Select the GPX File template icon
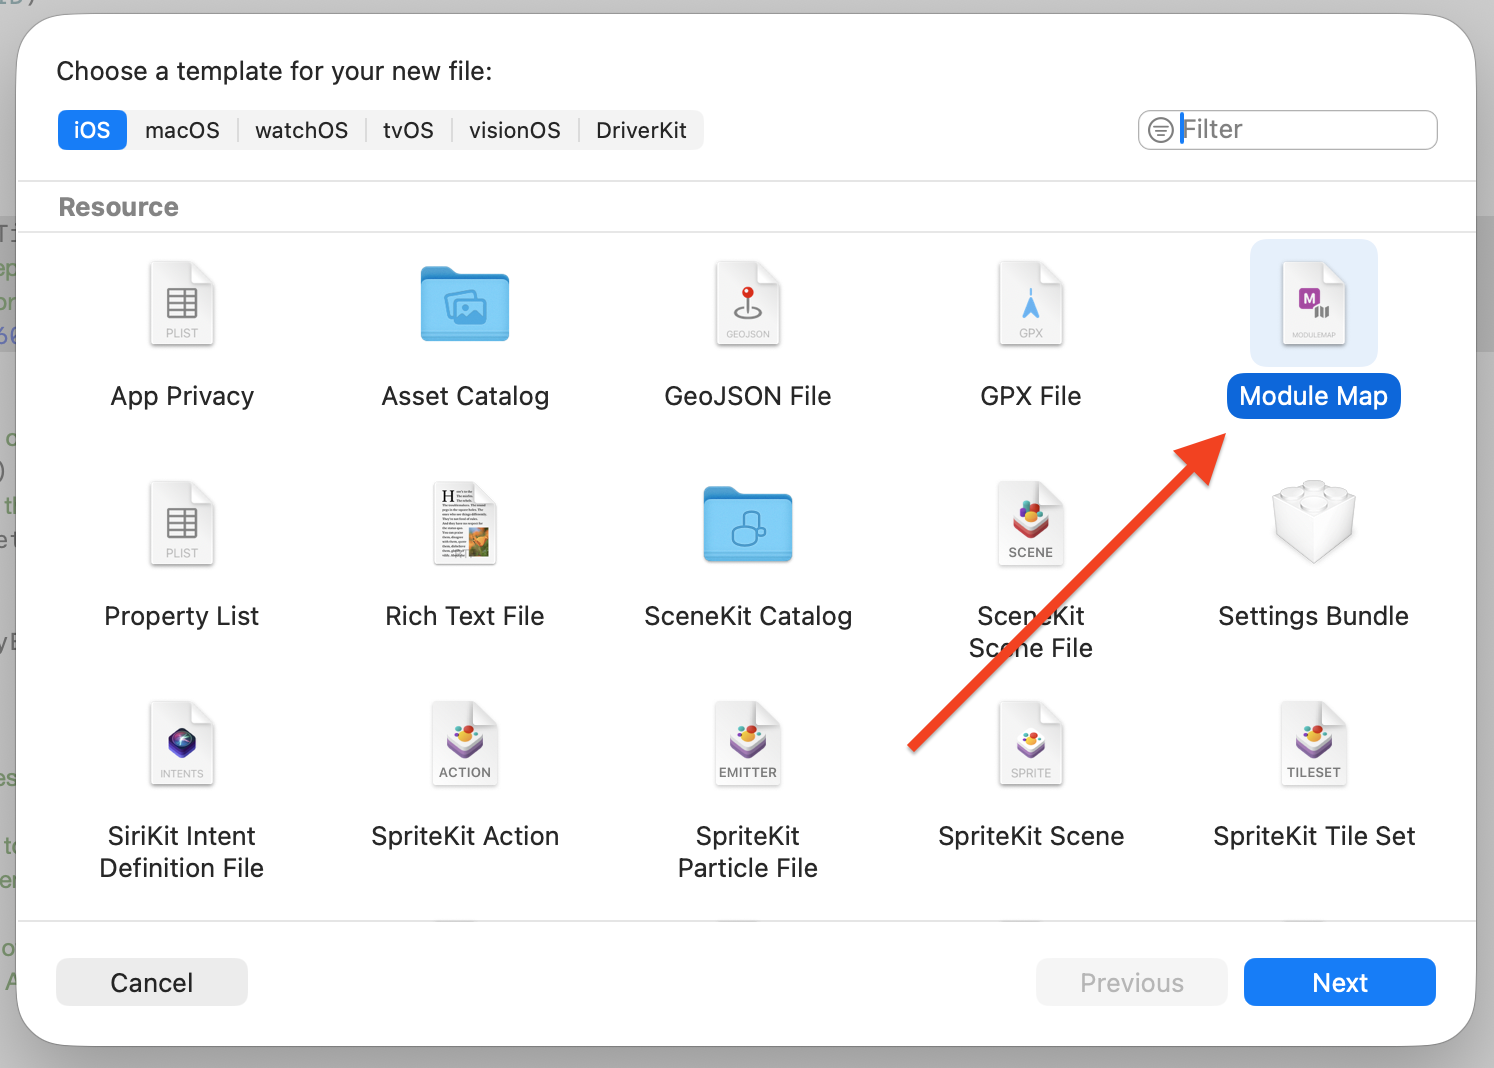The width and height of the screenshot is (1494, 1068). 1031,303
